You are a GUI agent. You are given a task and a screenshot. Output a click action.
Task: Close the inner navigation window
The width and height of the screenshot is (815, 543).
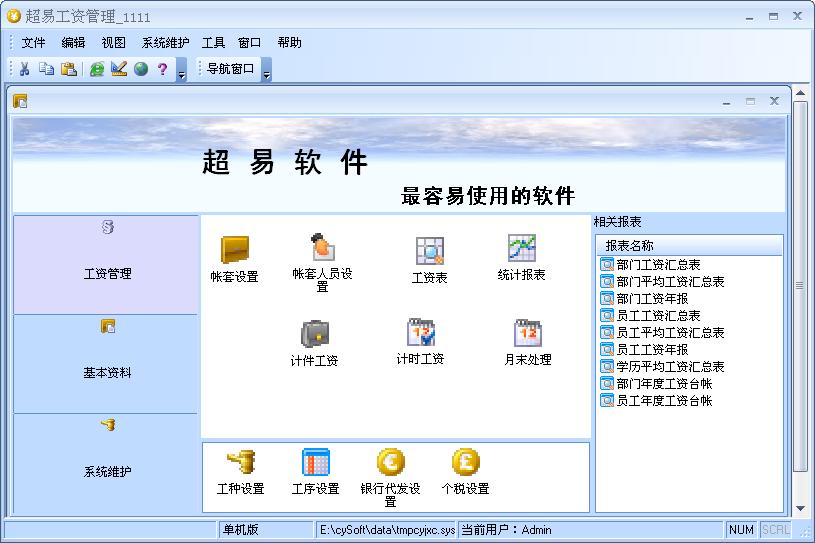pyautogui.click(x=774, y=102)
